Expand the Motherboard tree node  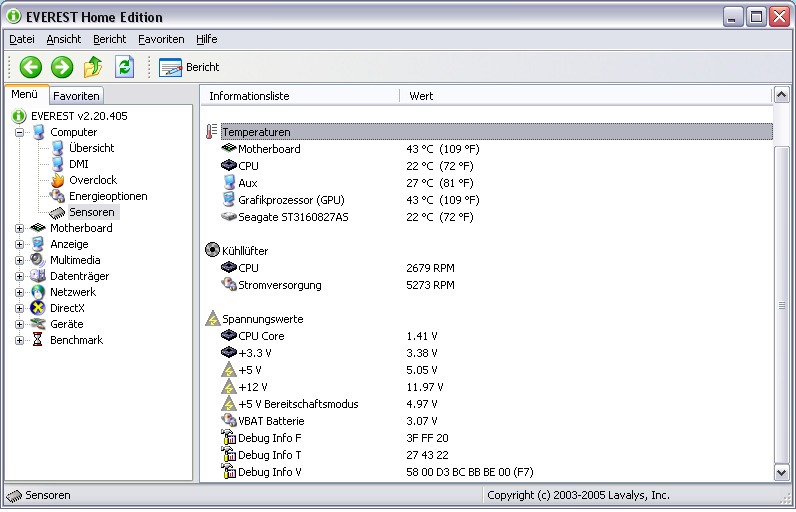coord(19,228)
